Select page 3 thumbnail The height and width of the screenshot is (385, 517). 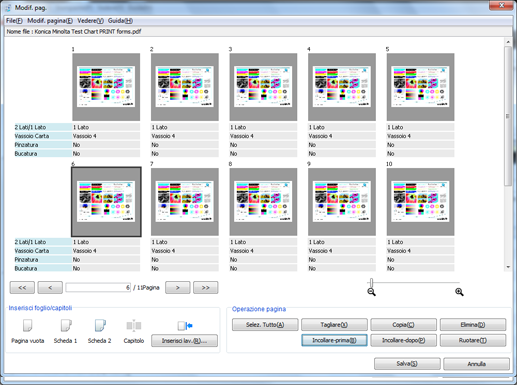coord(263,87)
